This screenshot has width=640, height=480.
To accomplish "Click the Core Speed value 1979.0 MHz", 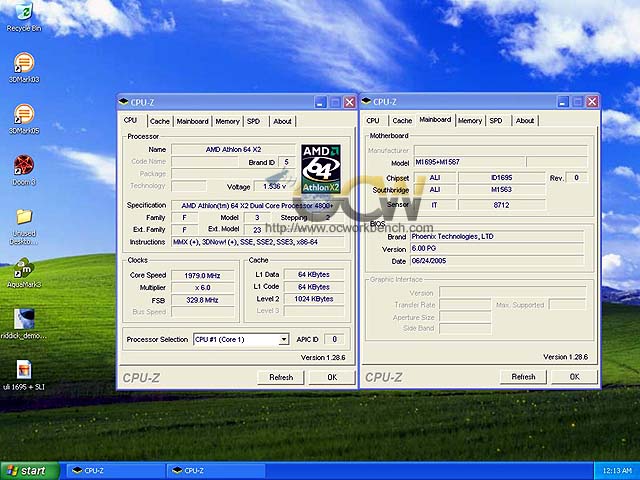I will point(202,276).
